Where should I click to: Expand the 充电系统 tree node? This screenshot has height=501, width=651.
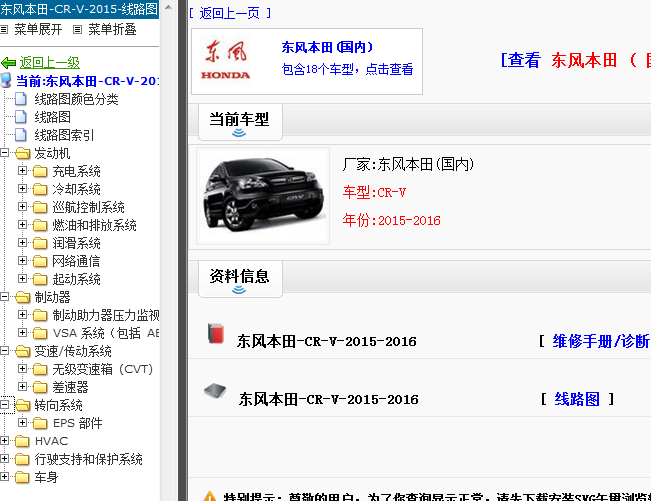pos(22,171)
